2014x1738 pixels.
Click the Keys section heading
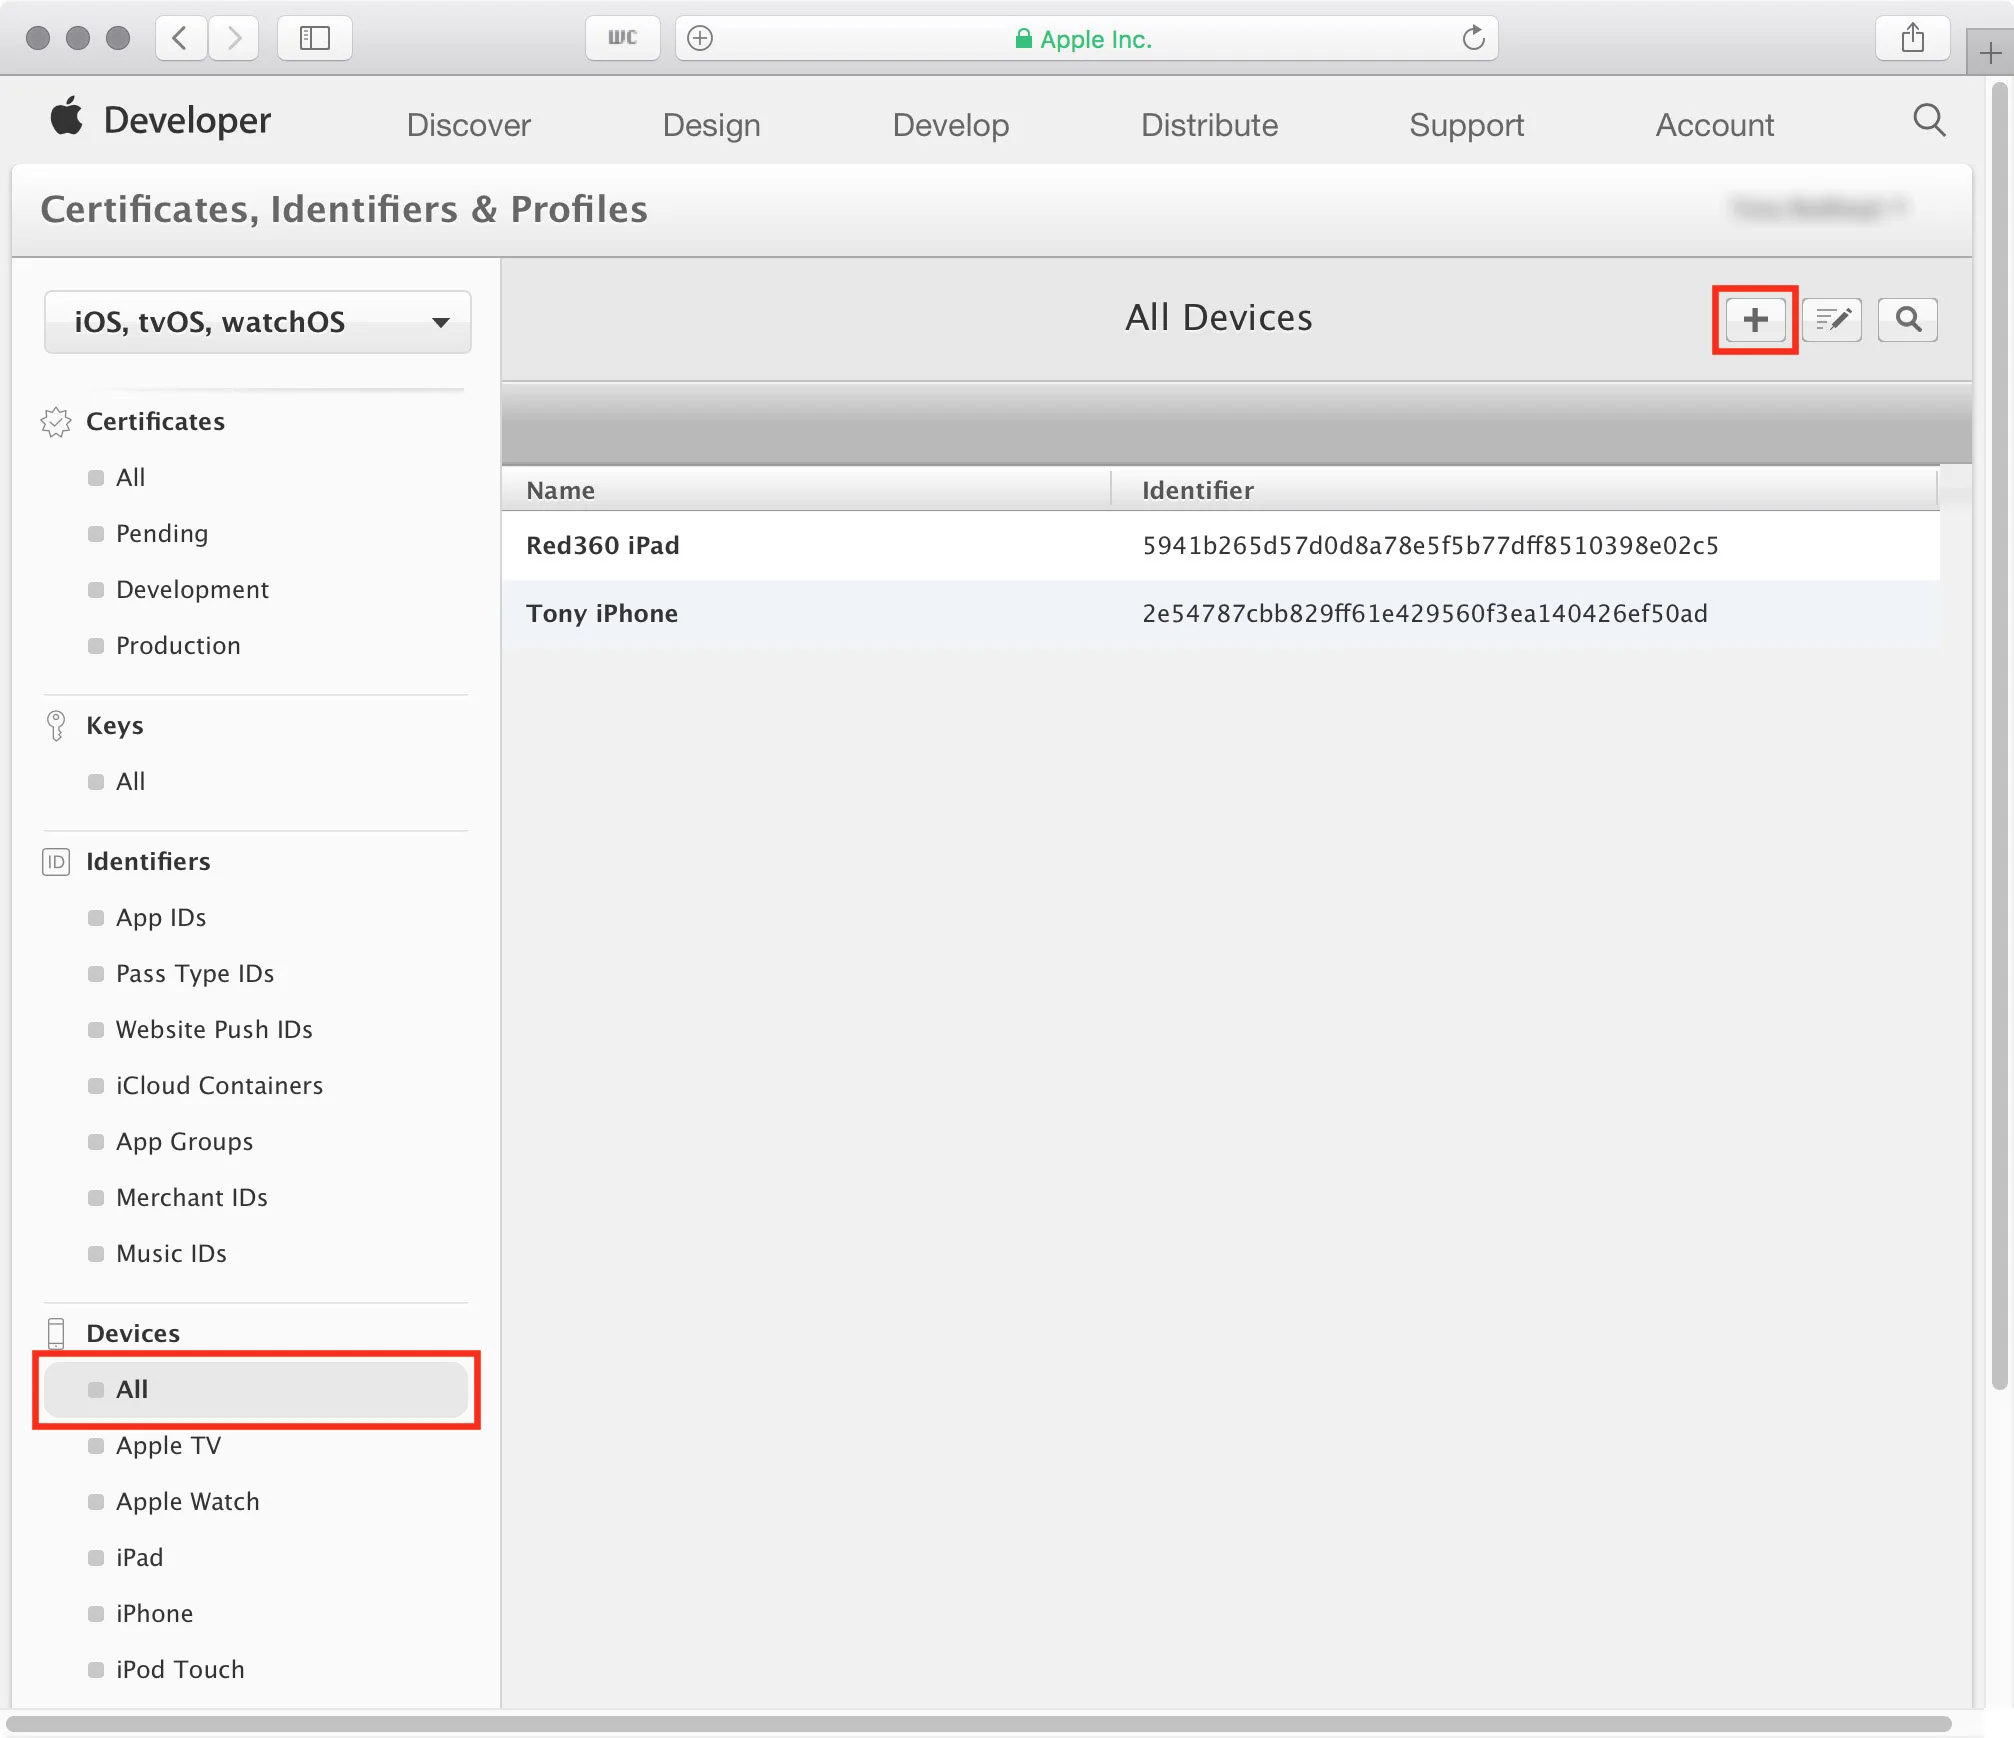tap(115, 725)
